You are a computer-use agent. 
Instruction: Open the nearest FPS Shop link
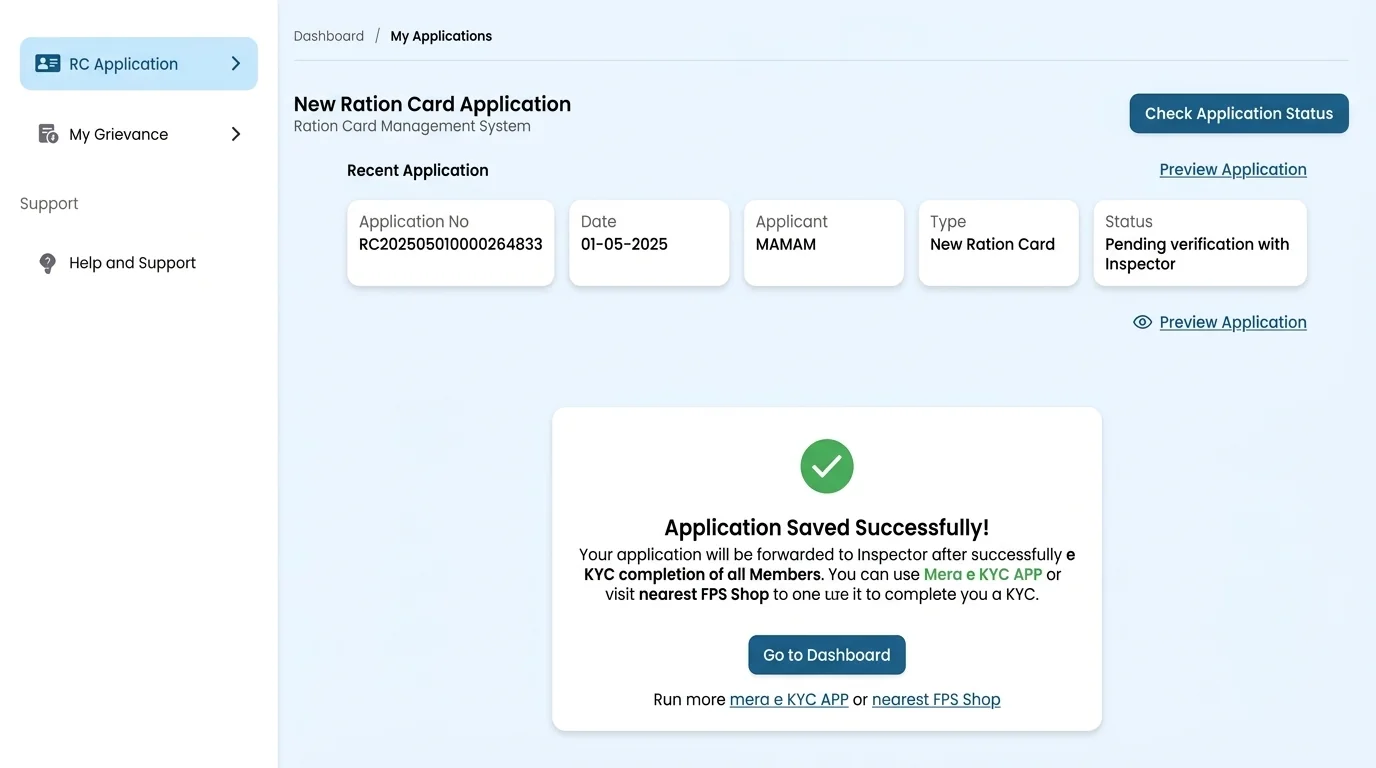(x=936, y=699)
